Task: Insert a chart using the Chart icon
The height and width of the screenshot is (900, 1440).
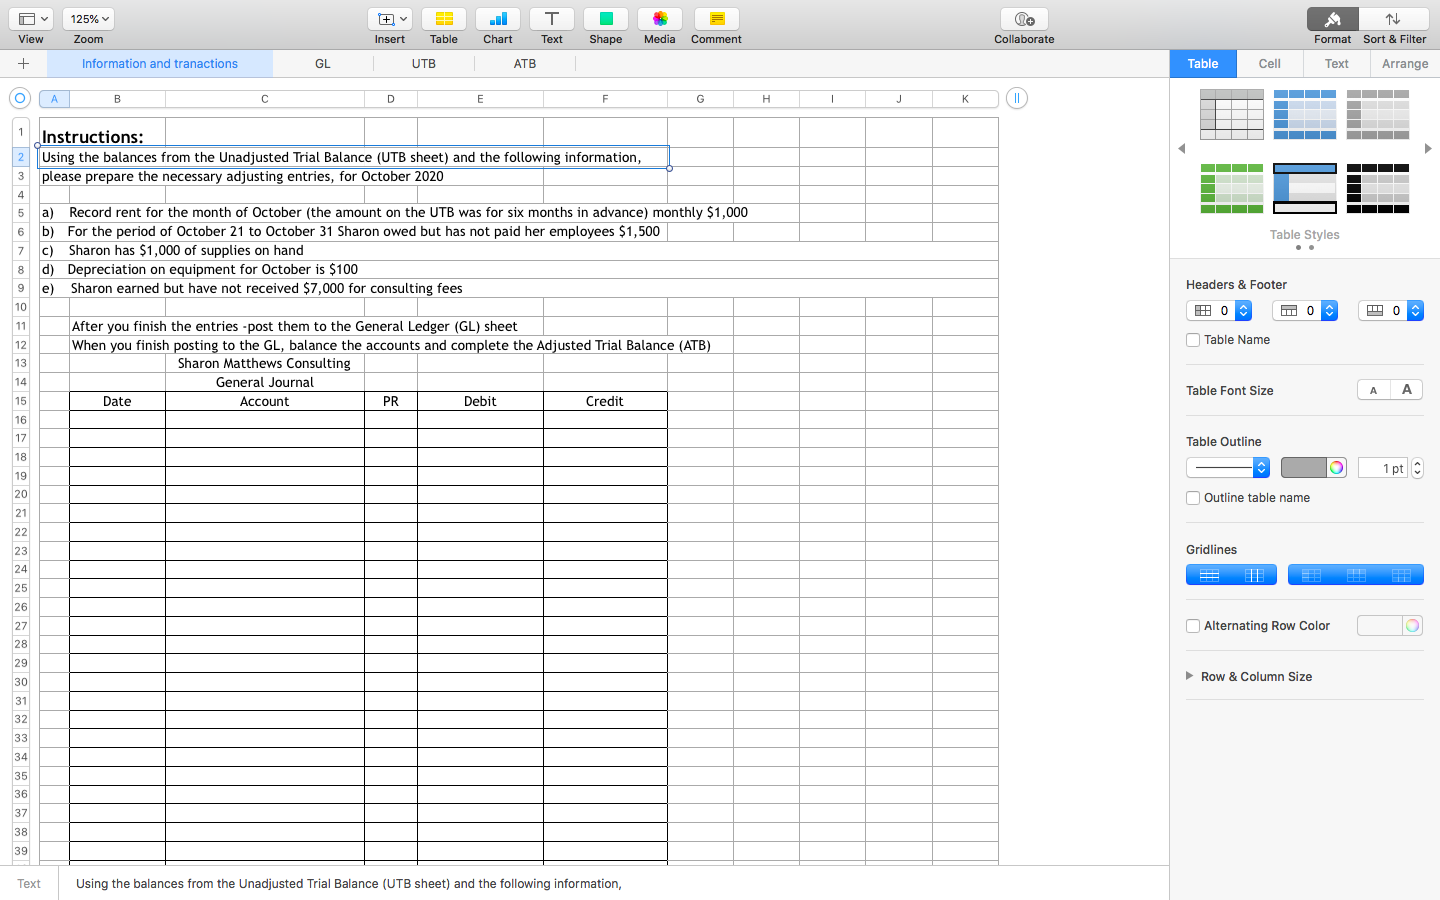Action: 497,18
